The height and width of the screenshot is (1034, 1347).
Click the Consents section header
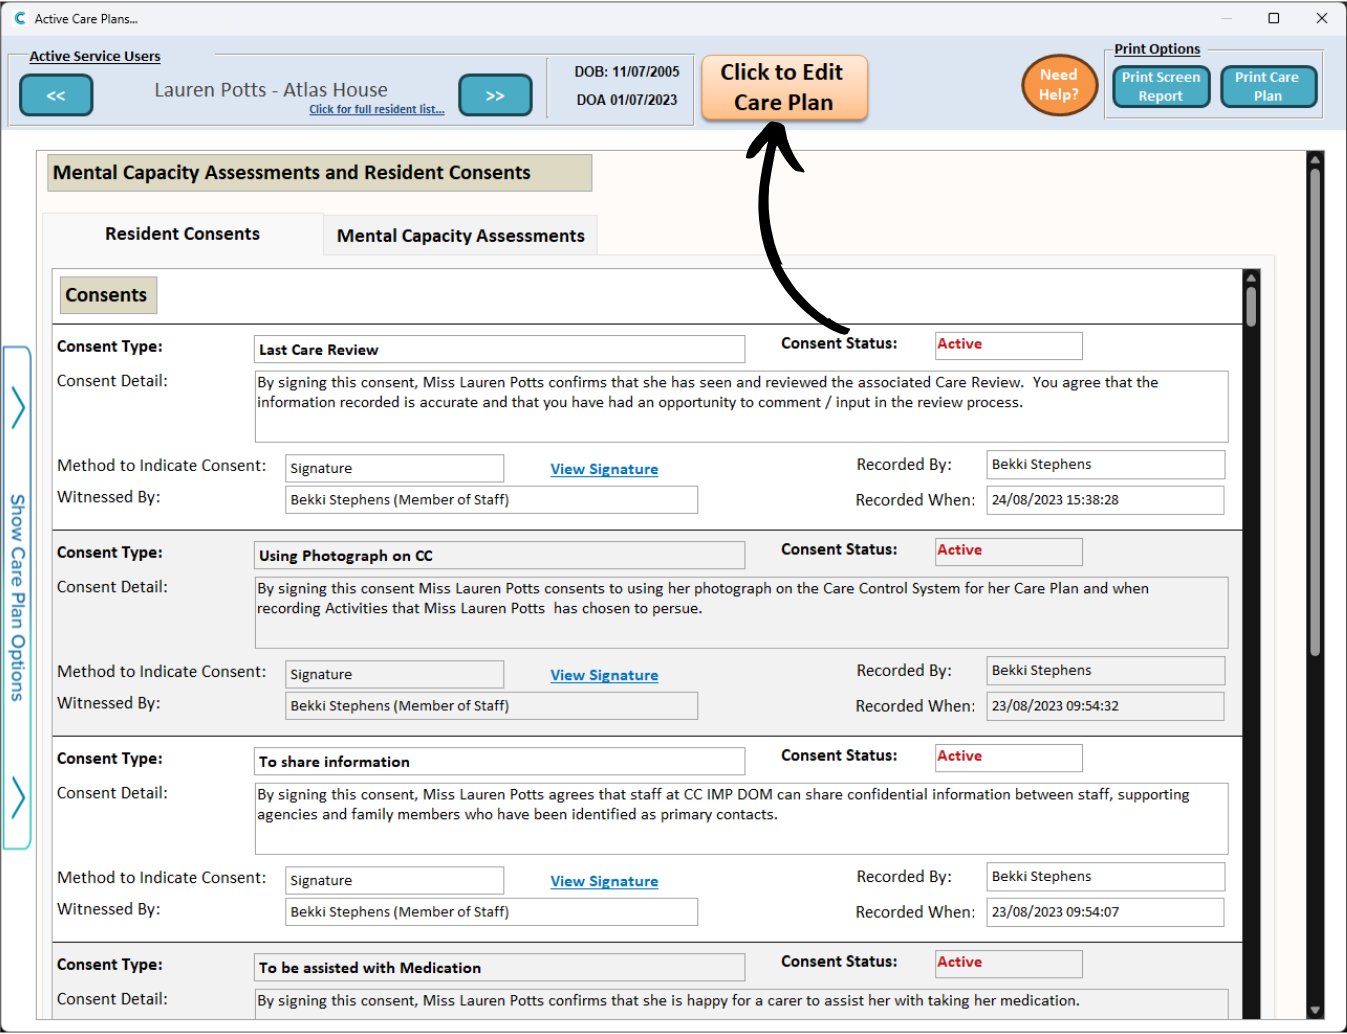point(108,295)
